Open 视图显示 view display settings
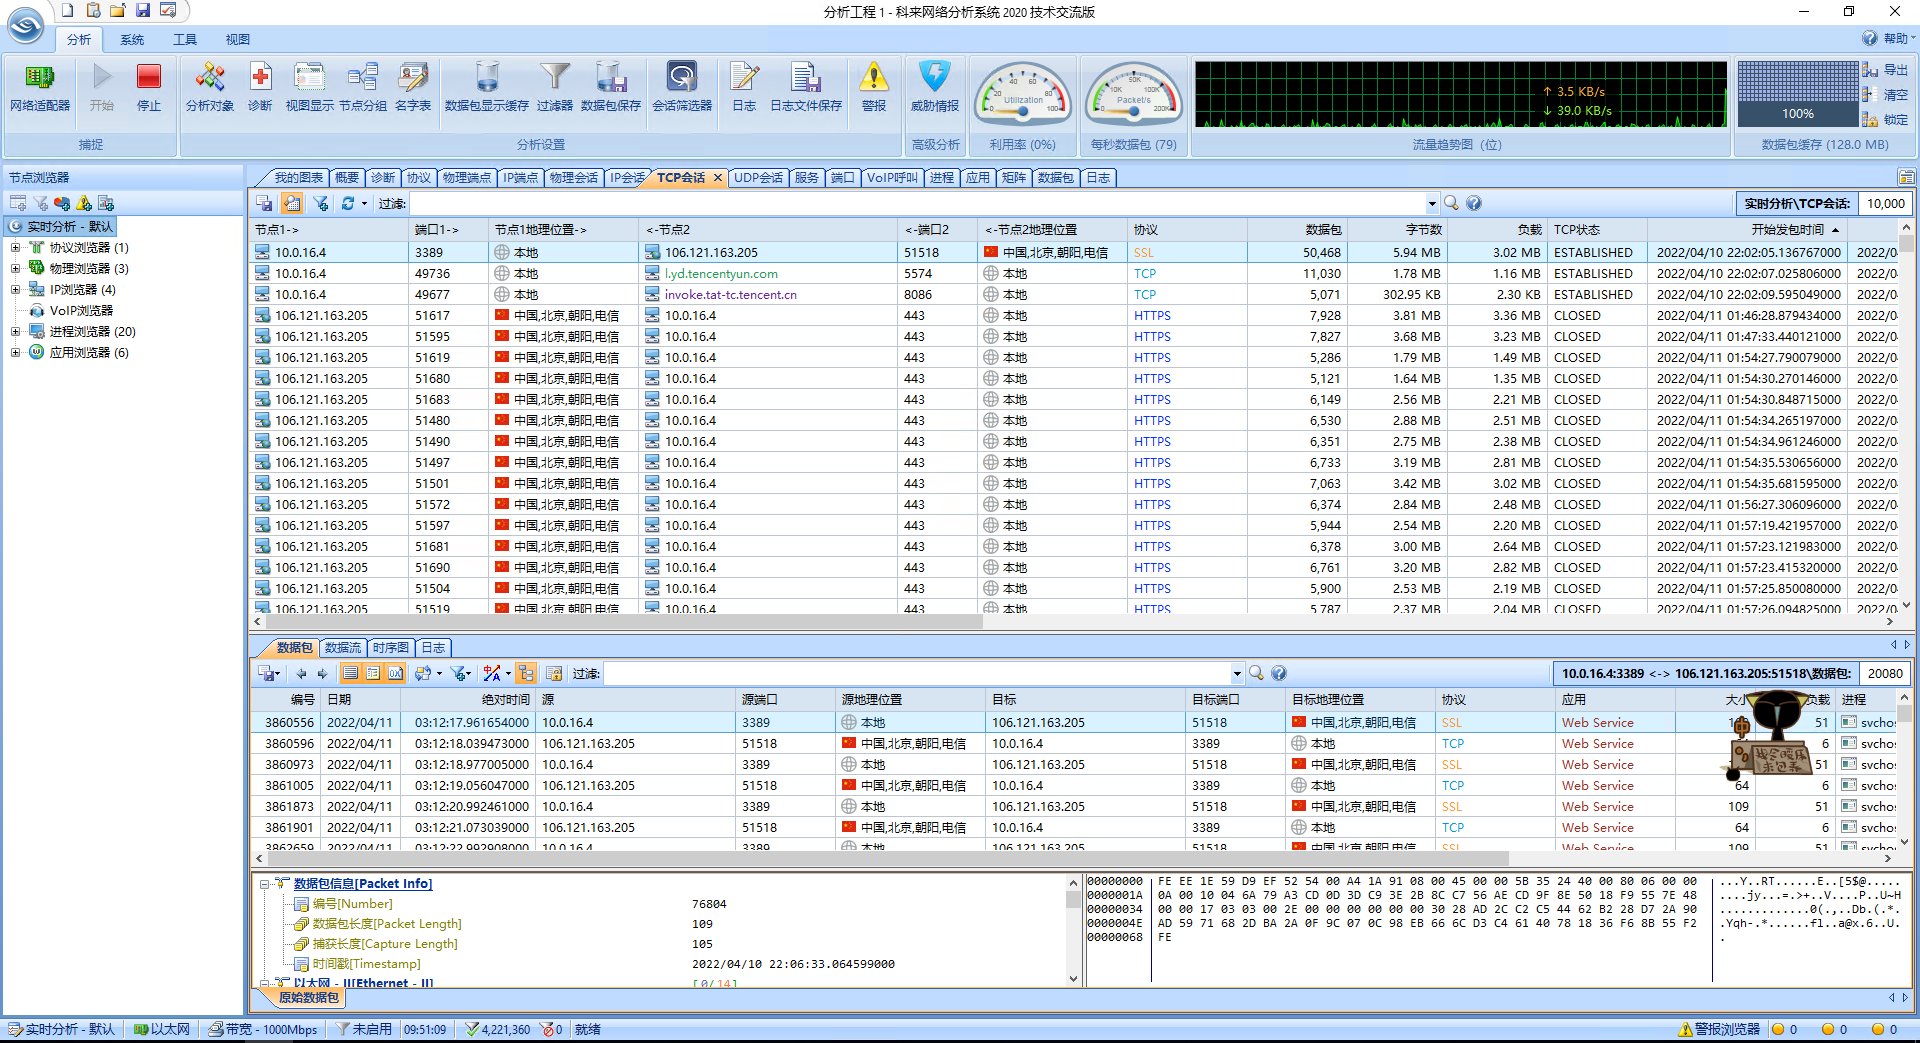 click(310, 87)
